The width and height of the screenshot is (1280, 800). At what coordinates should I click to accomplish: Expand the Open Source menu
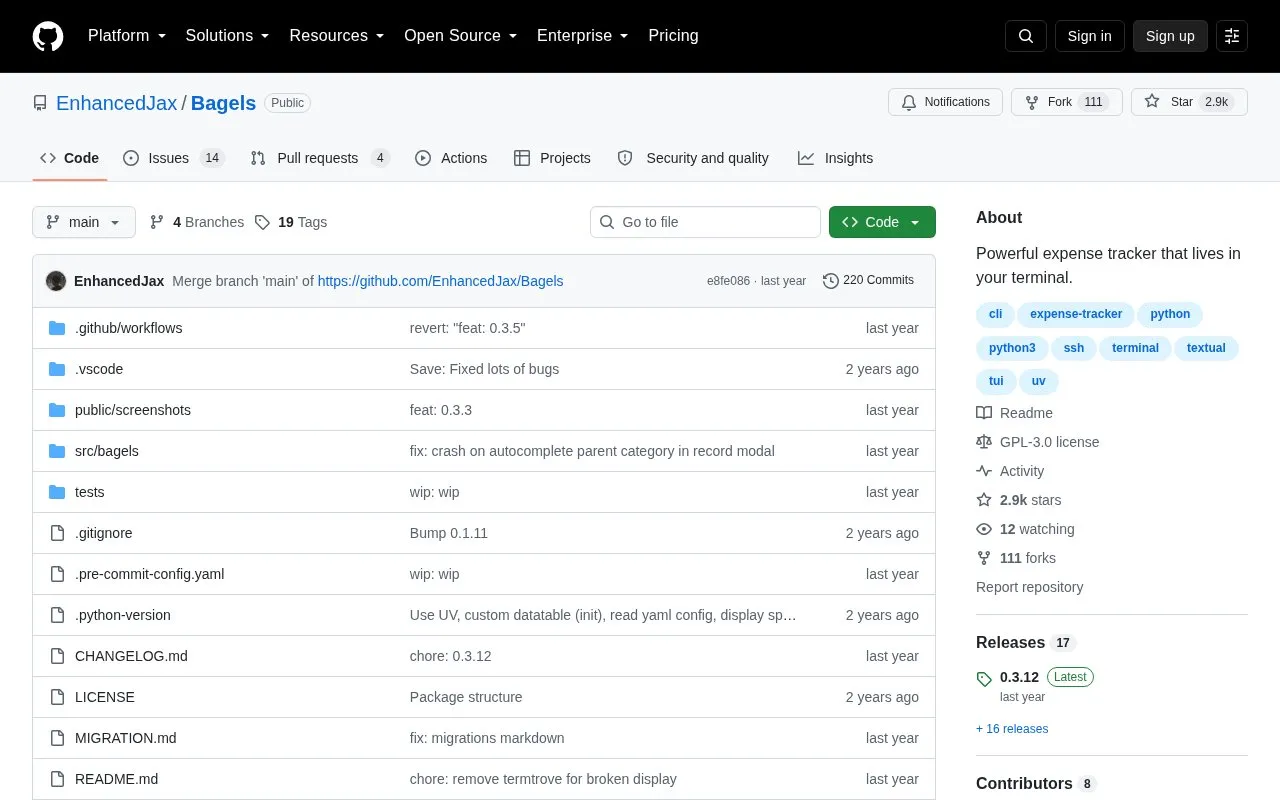pyautogui.click(x=461, y=36)
